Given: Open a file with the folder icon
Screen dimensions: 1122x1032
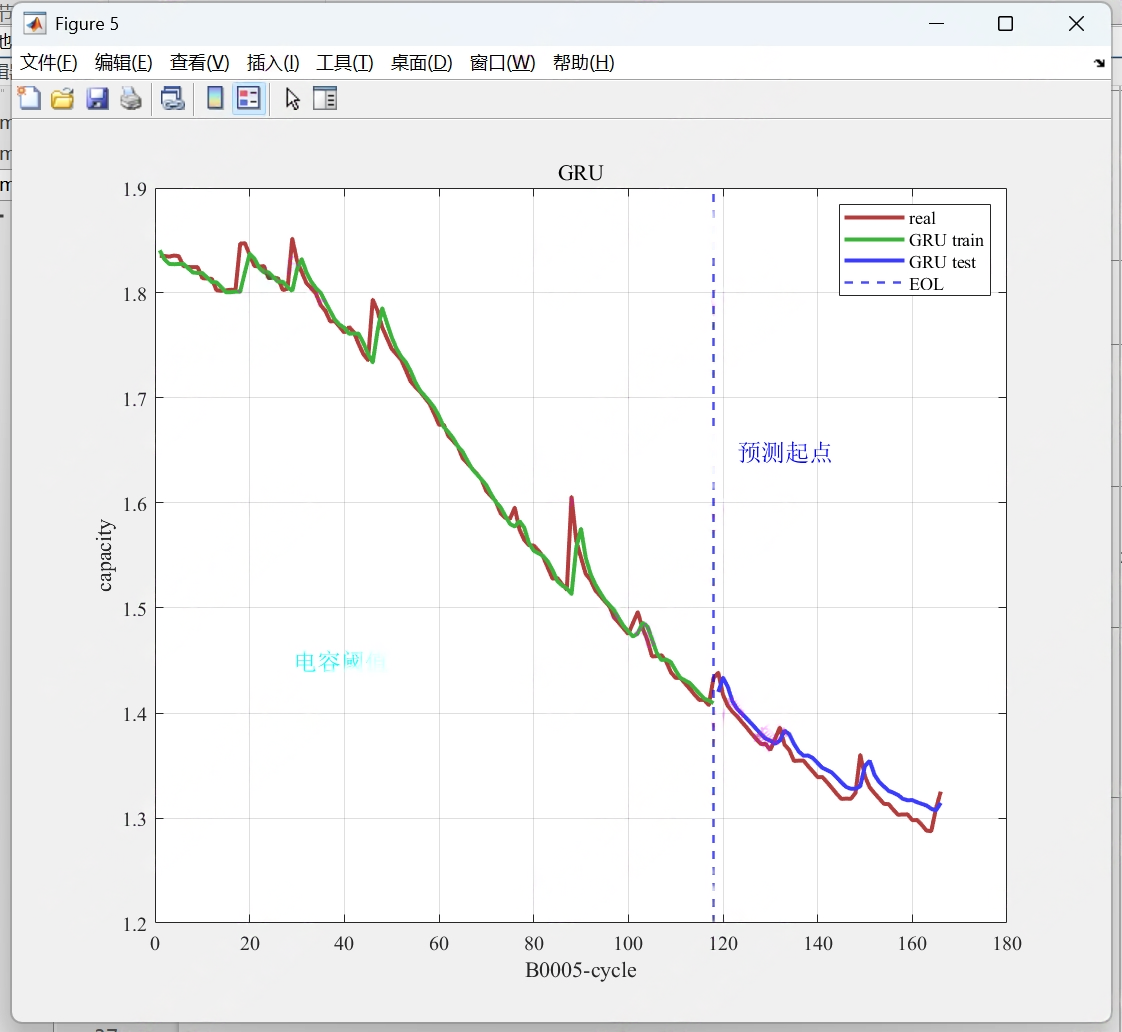Looking at the screenshot, I should pyautogui.click(x=63, y=98).
